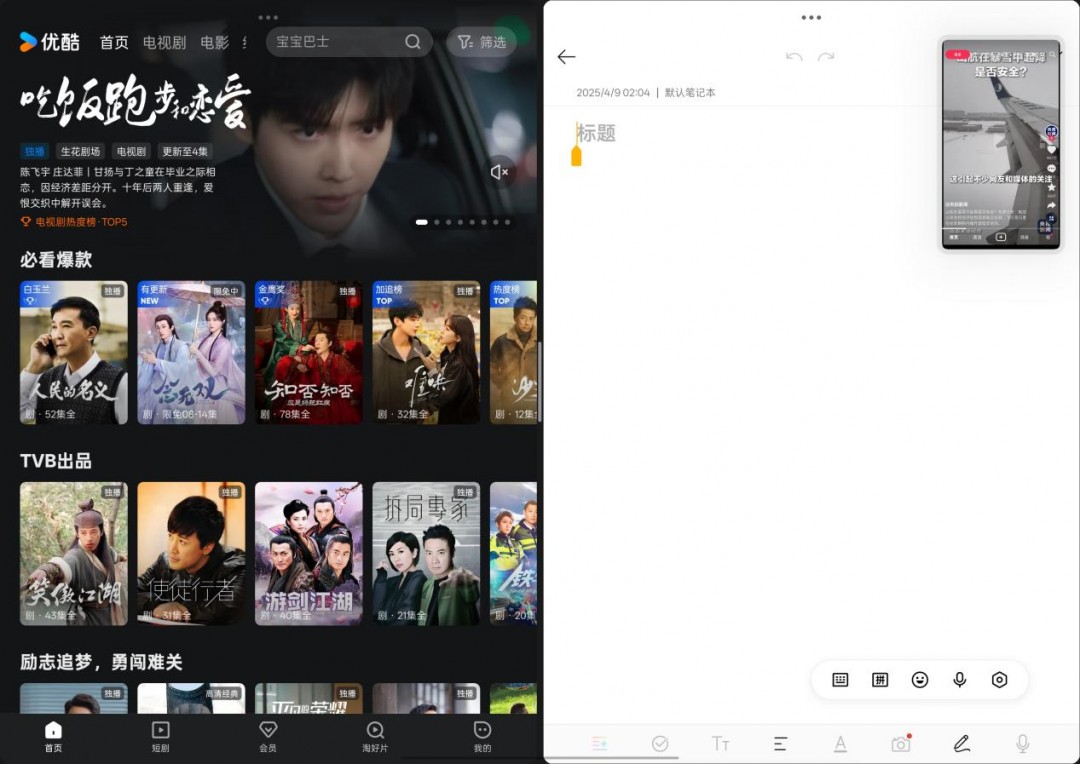The width and height of the screenshot is (1080, 764).
Task: Insert a to-do checkbox in the note
Action: [660, 744]
